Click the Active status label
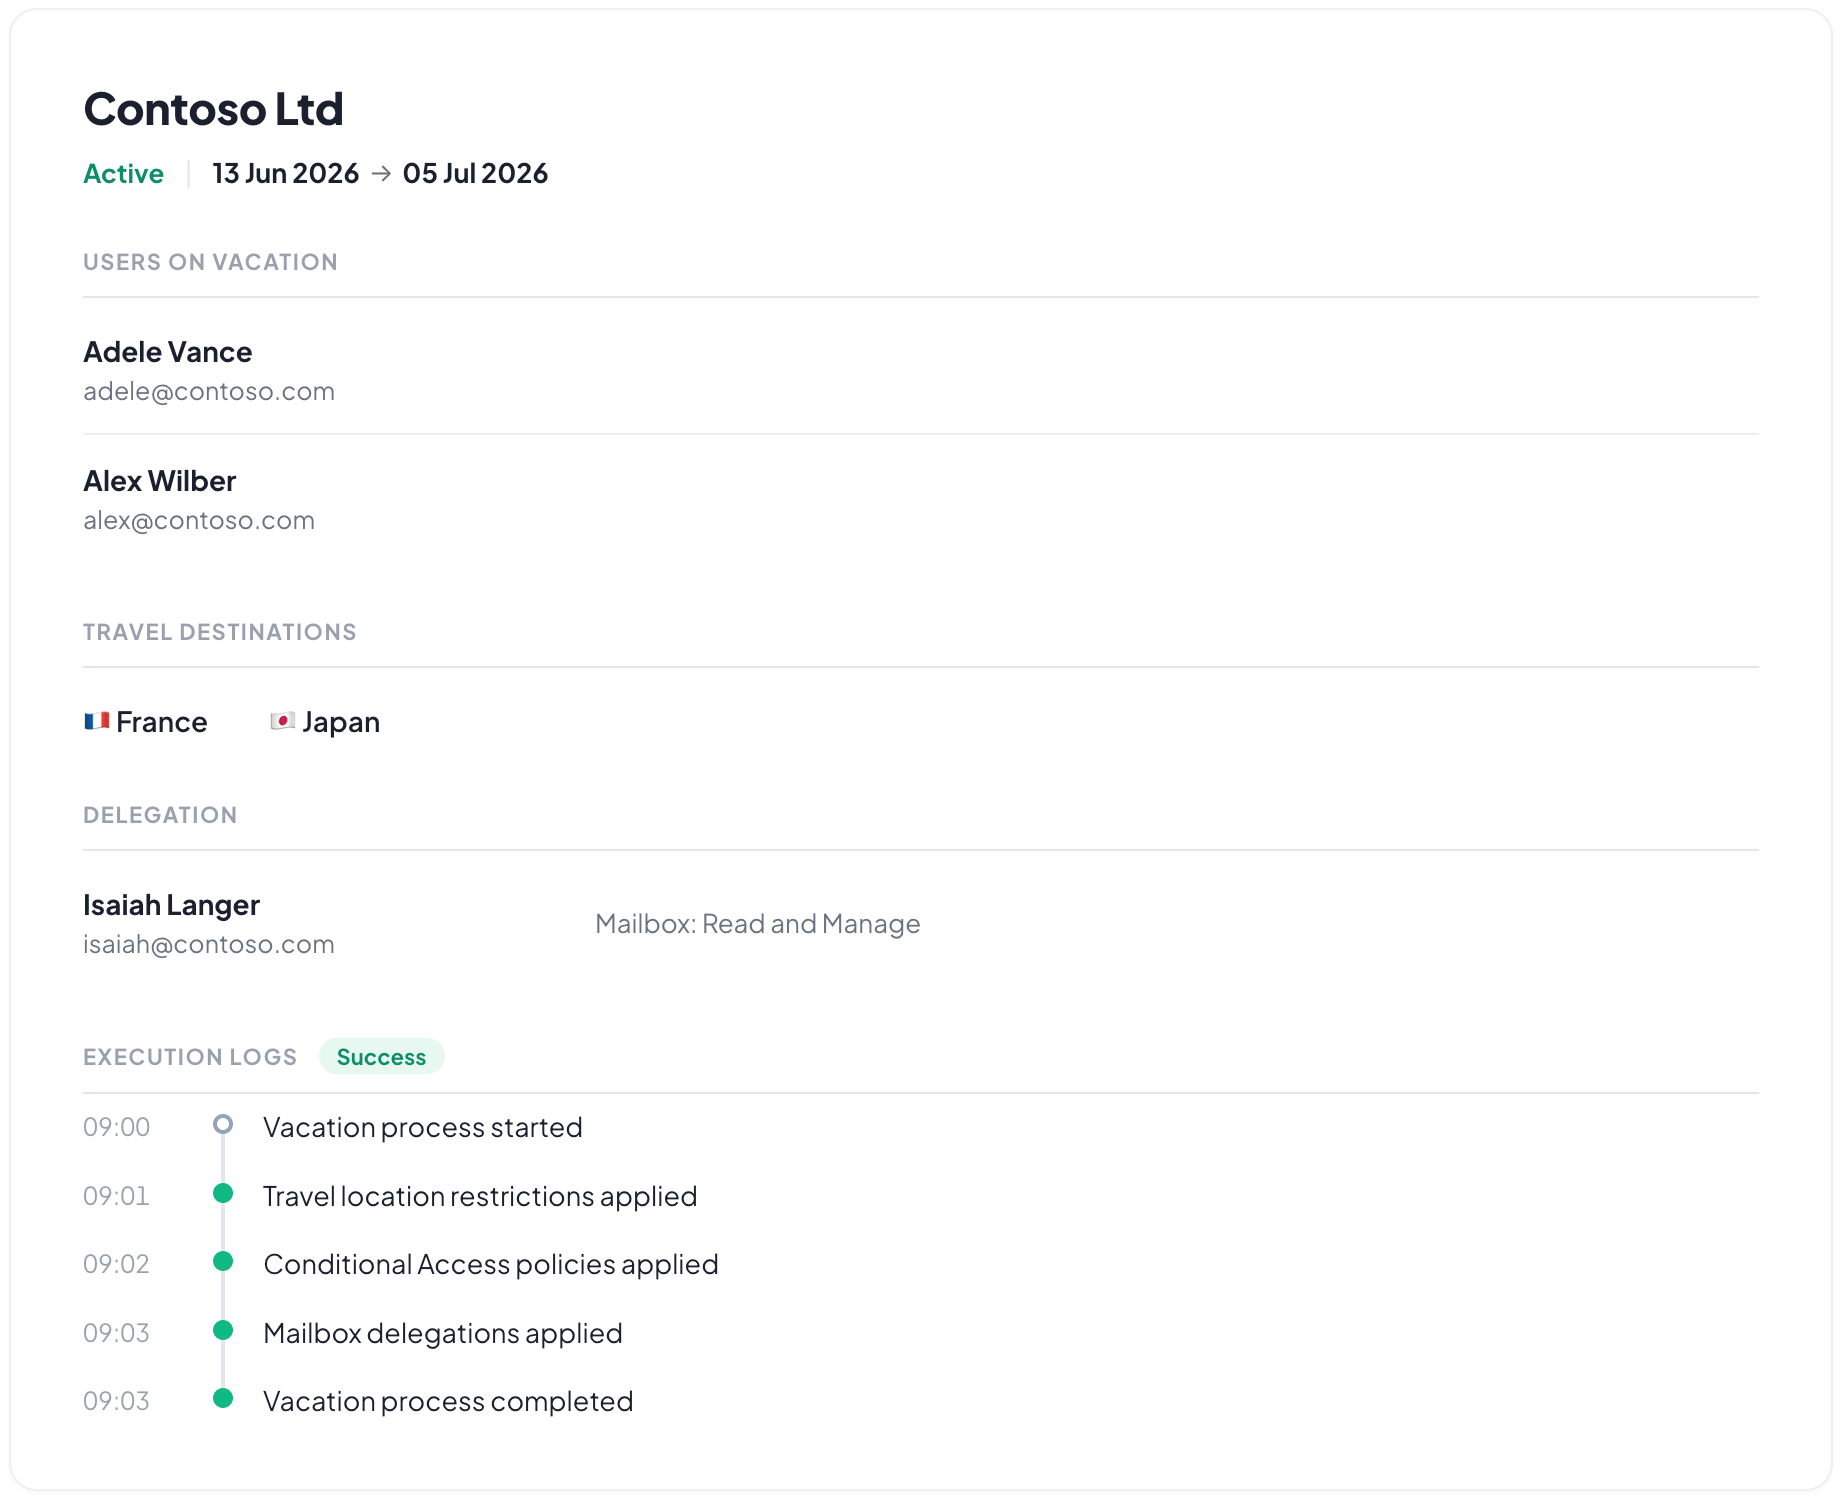 tap(123, 174)
